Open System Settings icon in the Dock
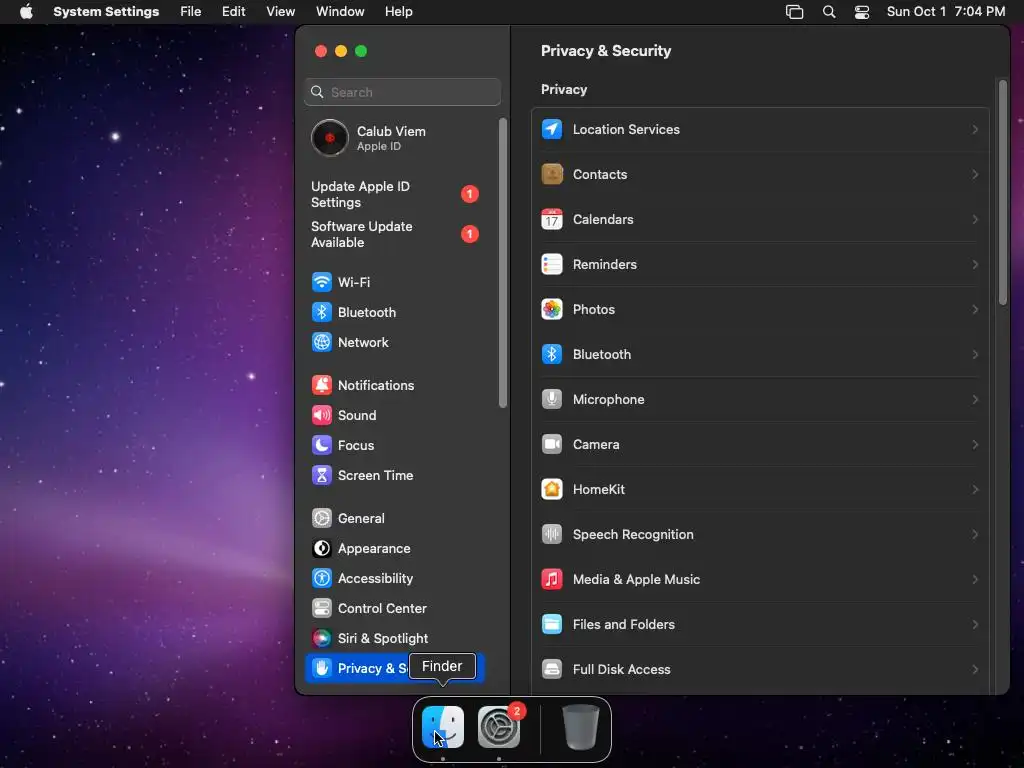Viewport: 1024px width, 768px height. coord(499,727)
